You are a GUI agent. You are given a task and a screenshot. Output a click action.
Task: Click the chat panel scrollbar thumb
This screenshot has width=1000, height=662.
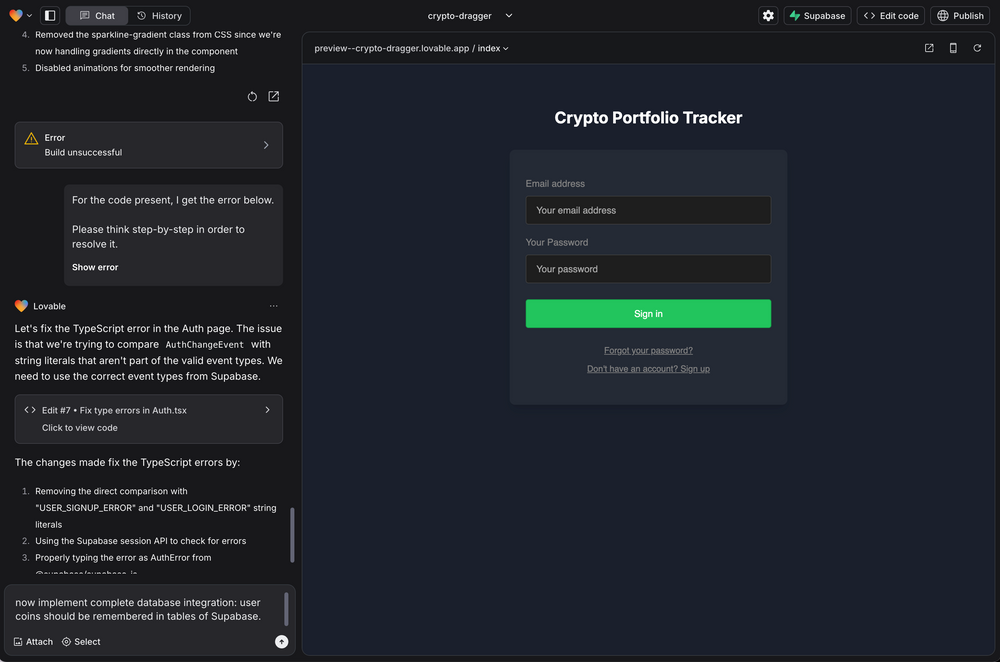click(292, 535)
